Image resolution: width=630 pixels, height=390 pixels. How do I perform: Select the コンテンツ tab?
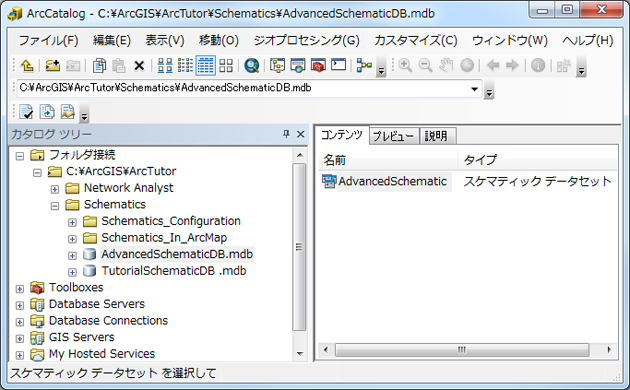[x=342, y=135]
